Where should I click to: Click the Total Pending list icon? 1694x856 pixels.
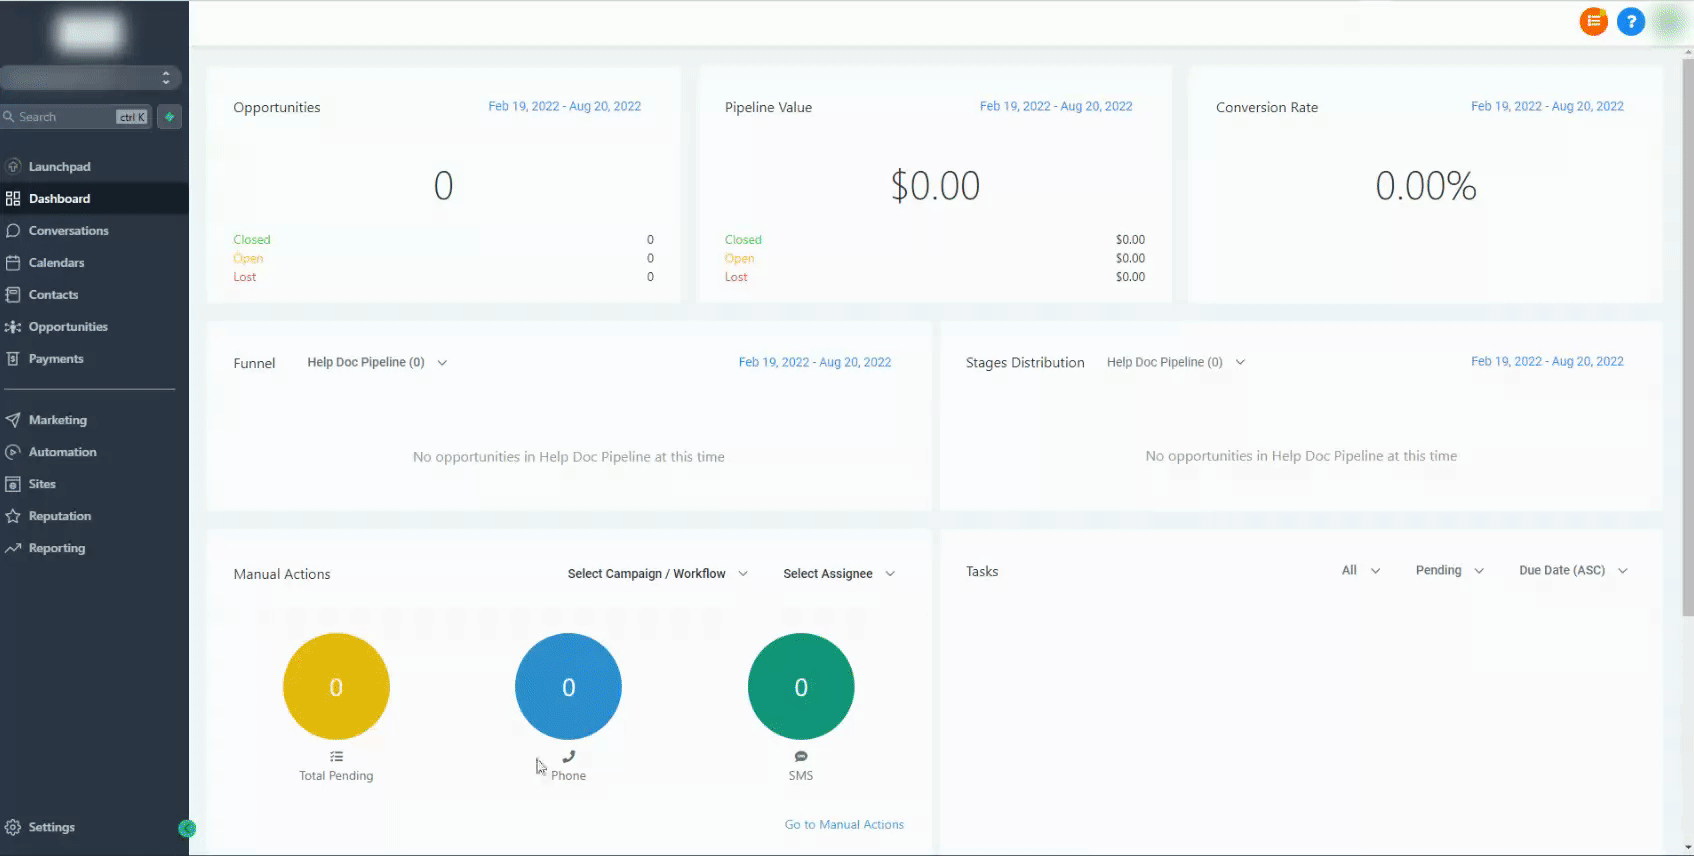click(336, 757)
